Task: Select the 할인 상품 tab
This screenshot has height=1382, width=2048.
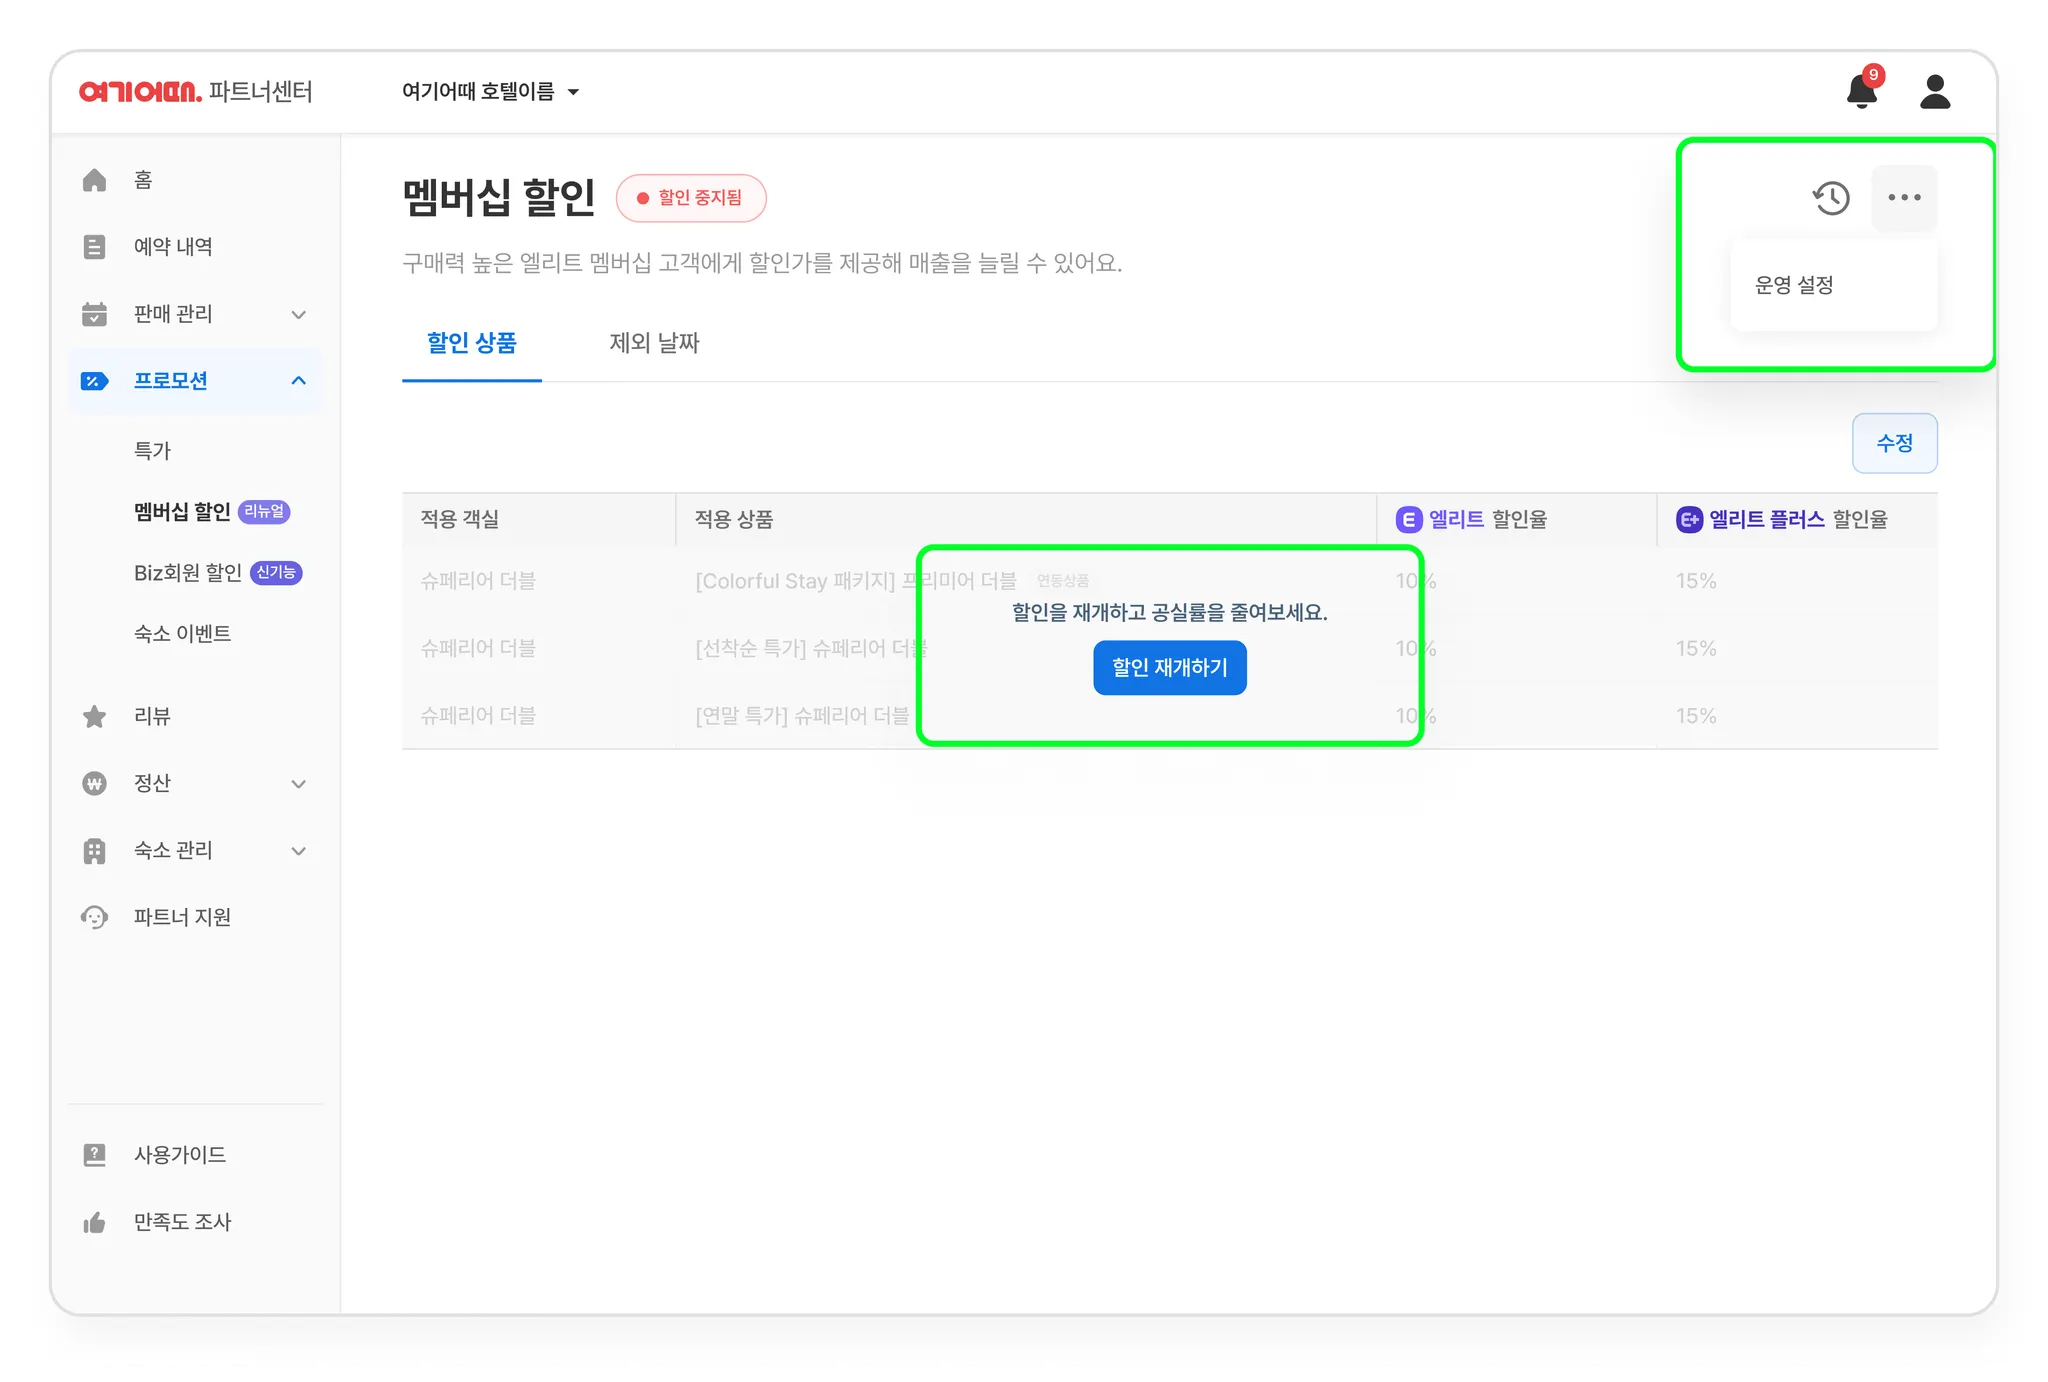Action: 471,343
